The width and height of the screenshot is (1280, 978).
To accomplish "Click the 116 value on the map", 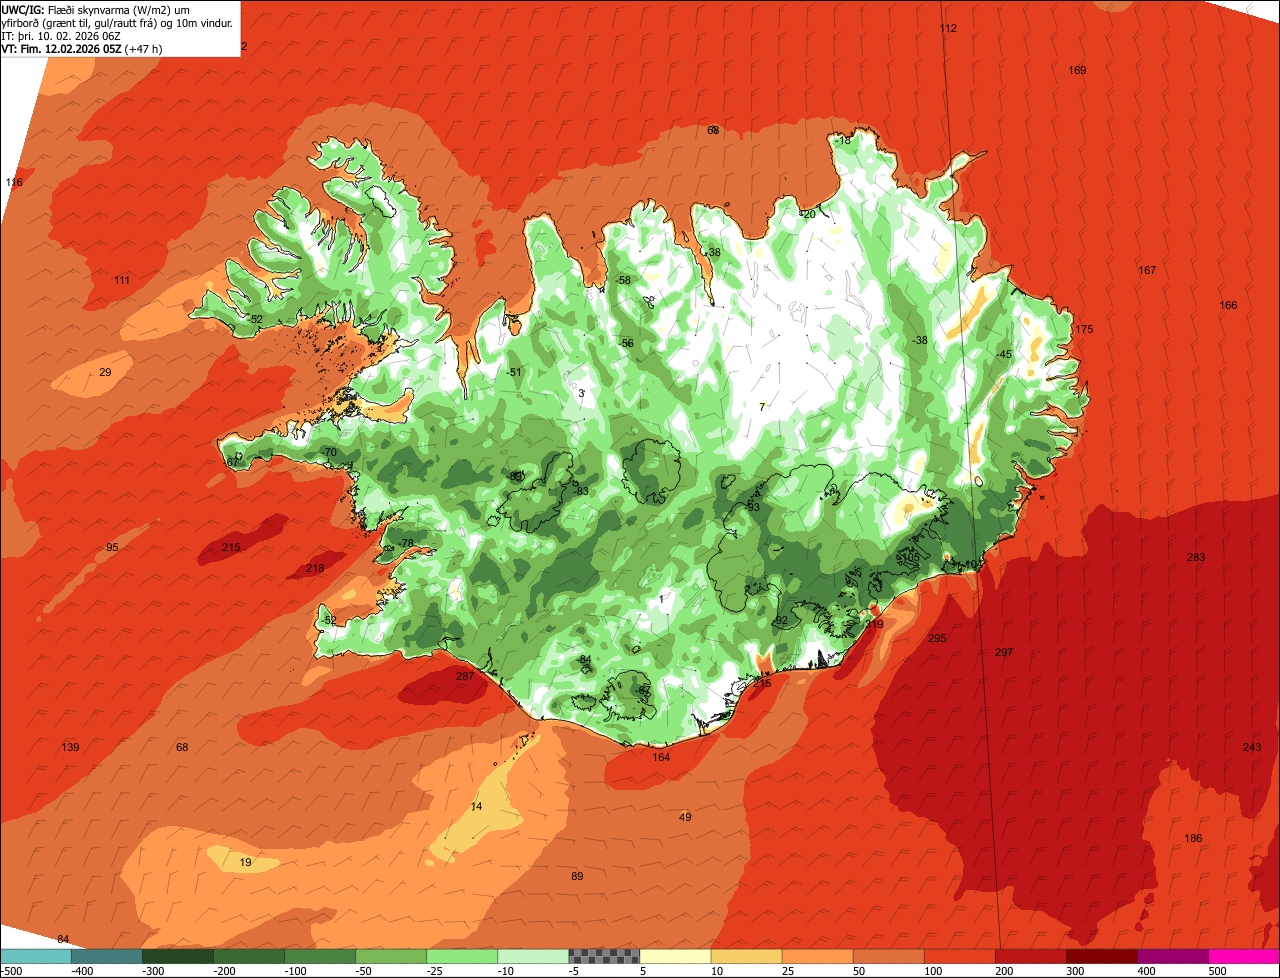I will pyautogui.click(x=14, y=182).
